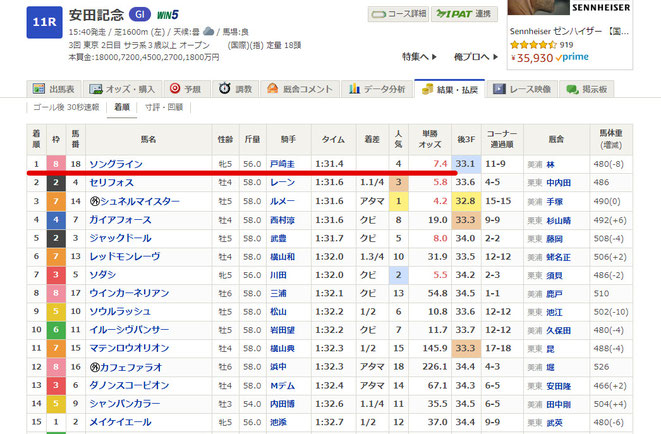This screenshot has width=661, height=434.
Task: Click the 11R race number badge
Action: pyautogui.click(x=44, y=22)
